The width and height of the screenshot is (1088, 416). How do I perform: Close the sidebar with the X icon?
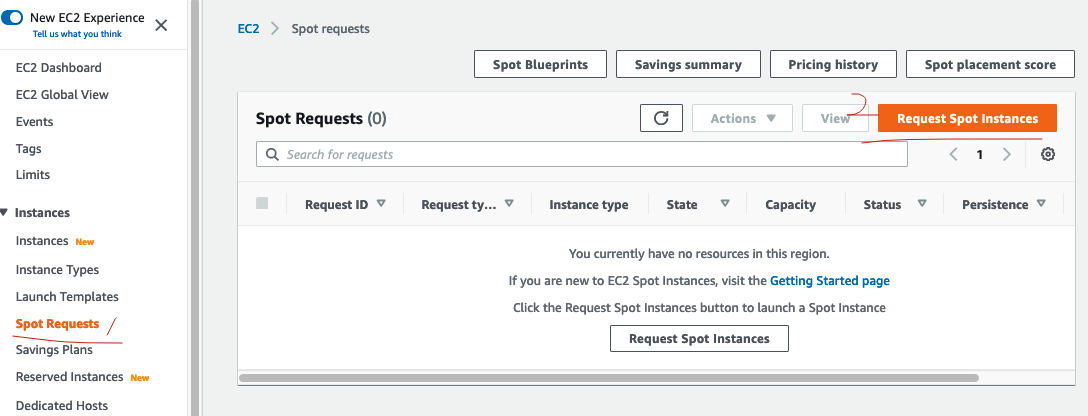161,26
